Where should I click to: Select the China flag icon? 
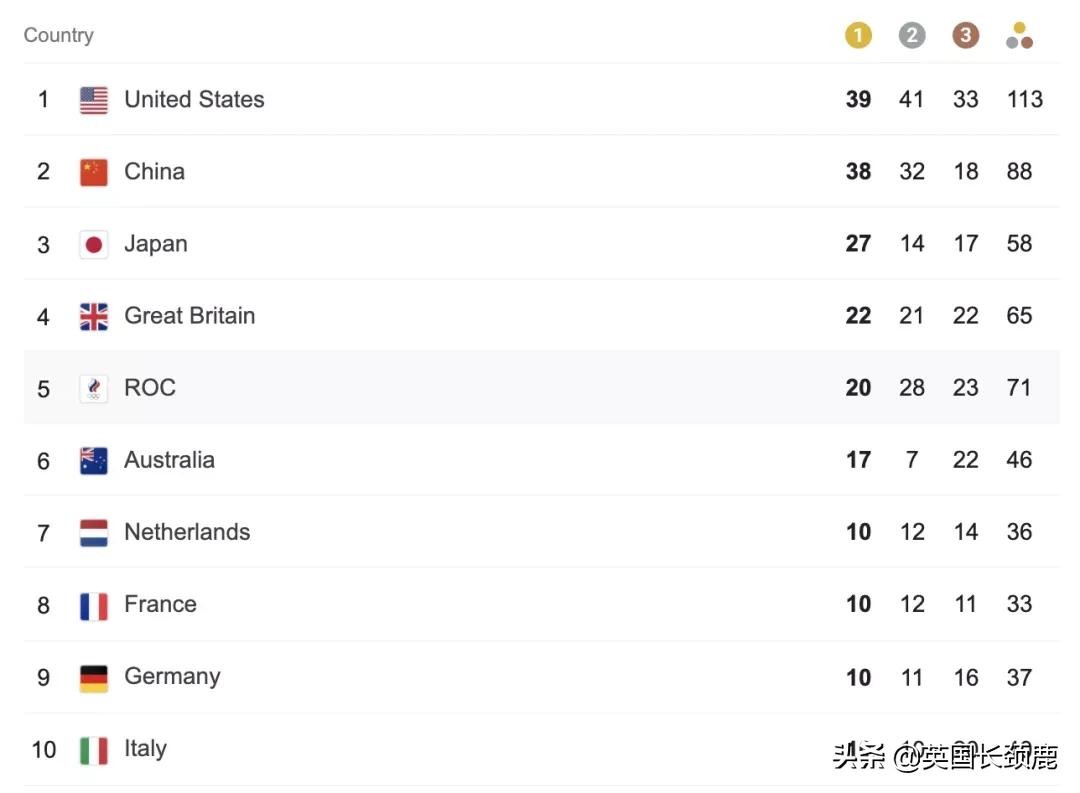point(94,172)
